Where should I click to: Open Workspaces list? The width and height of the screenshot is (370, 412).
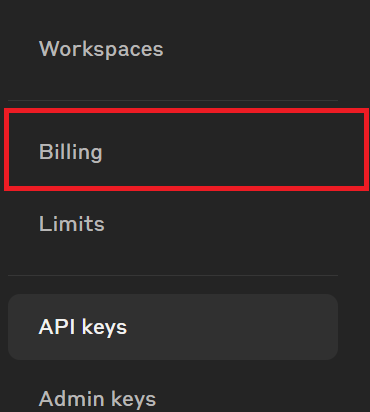tap(173, 49)
